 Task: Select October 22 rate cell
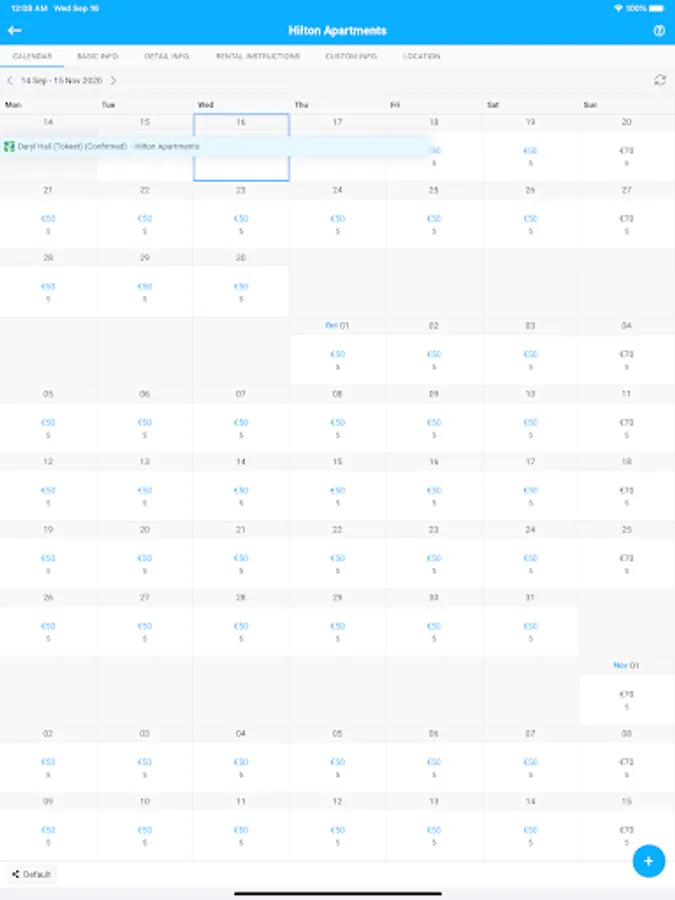tap(338, 564)
